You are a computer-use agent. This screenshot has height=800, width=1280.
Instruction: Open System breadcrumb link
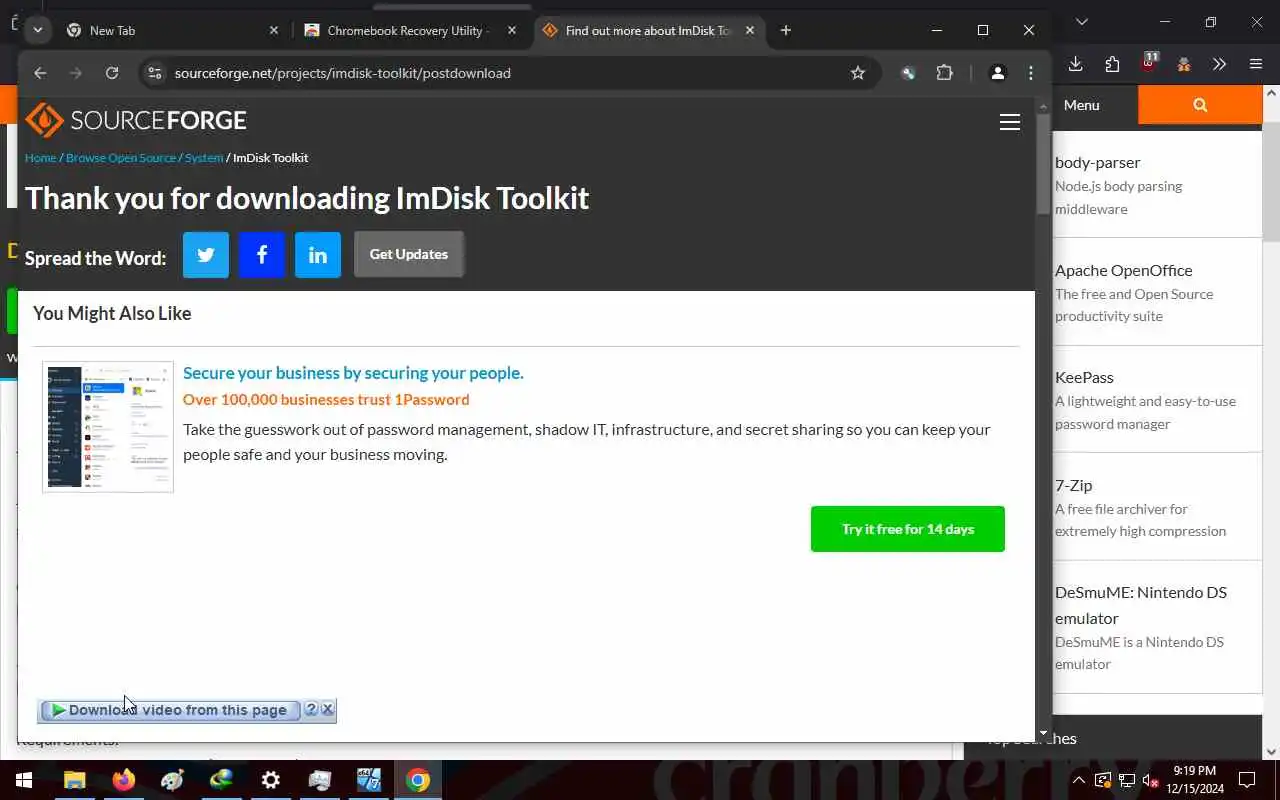(204, 158)
